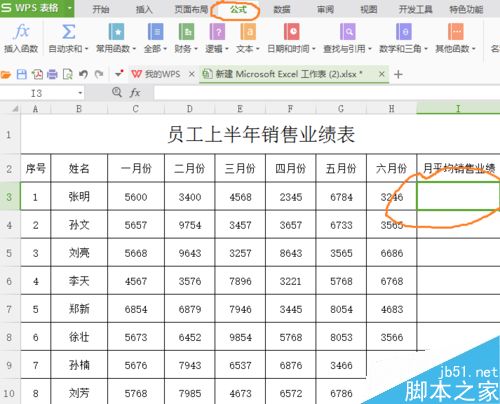
Task: Open the 全部 all functions icon
Action: pos(155,32)
